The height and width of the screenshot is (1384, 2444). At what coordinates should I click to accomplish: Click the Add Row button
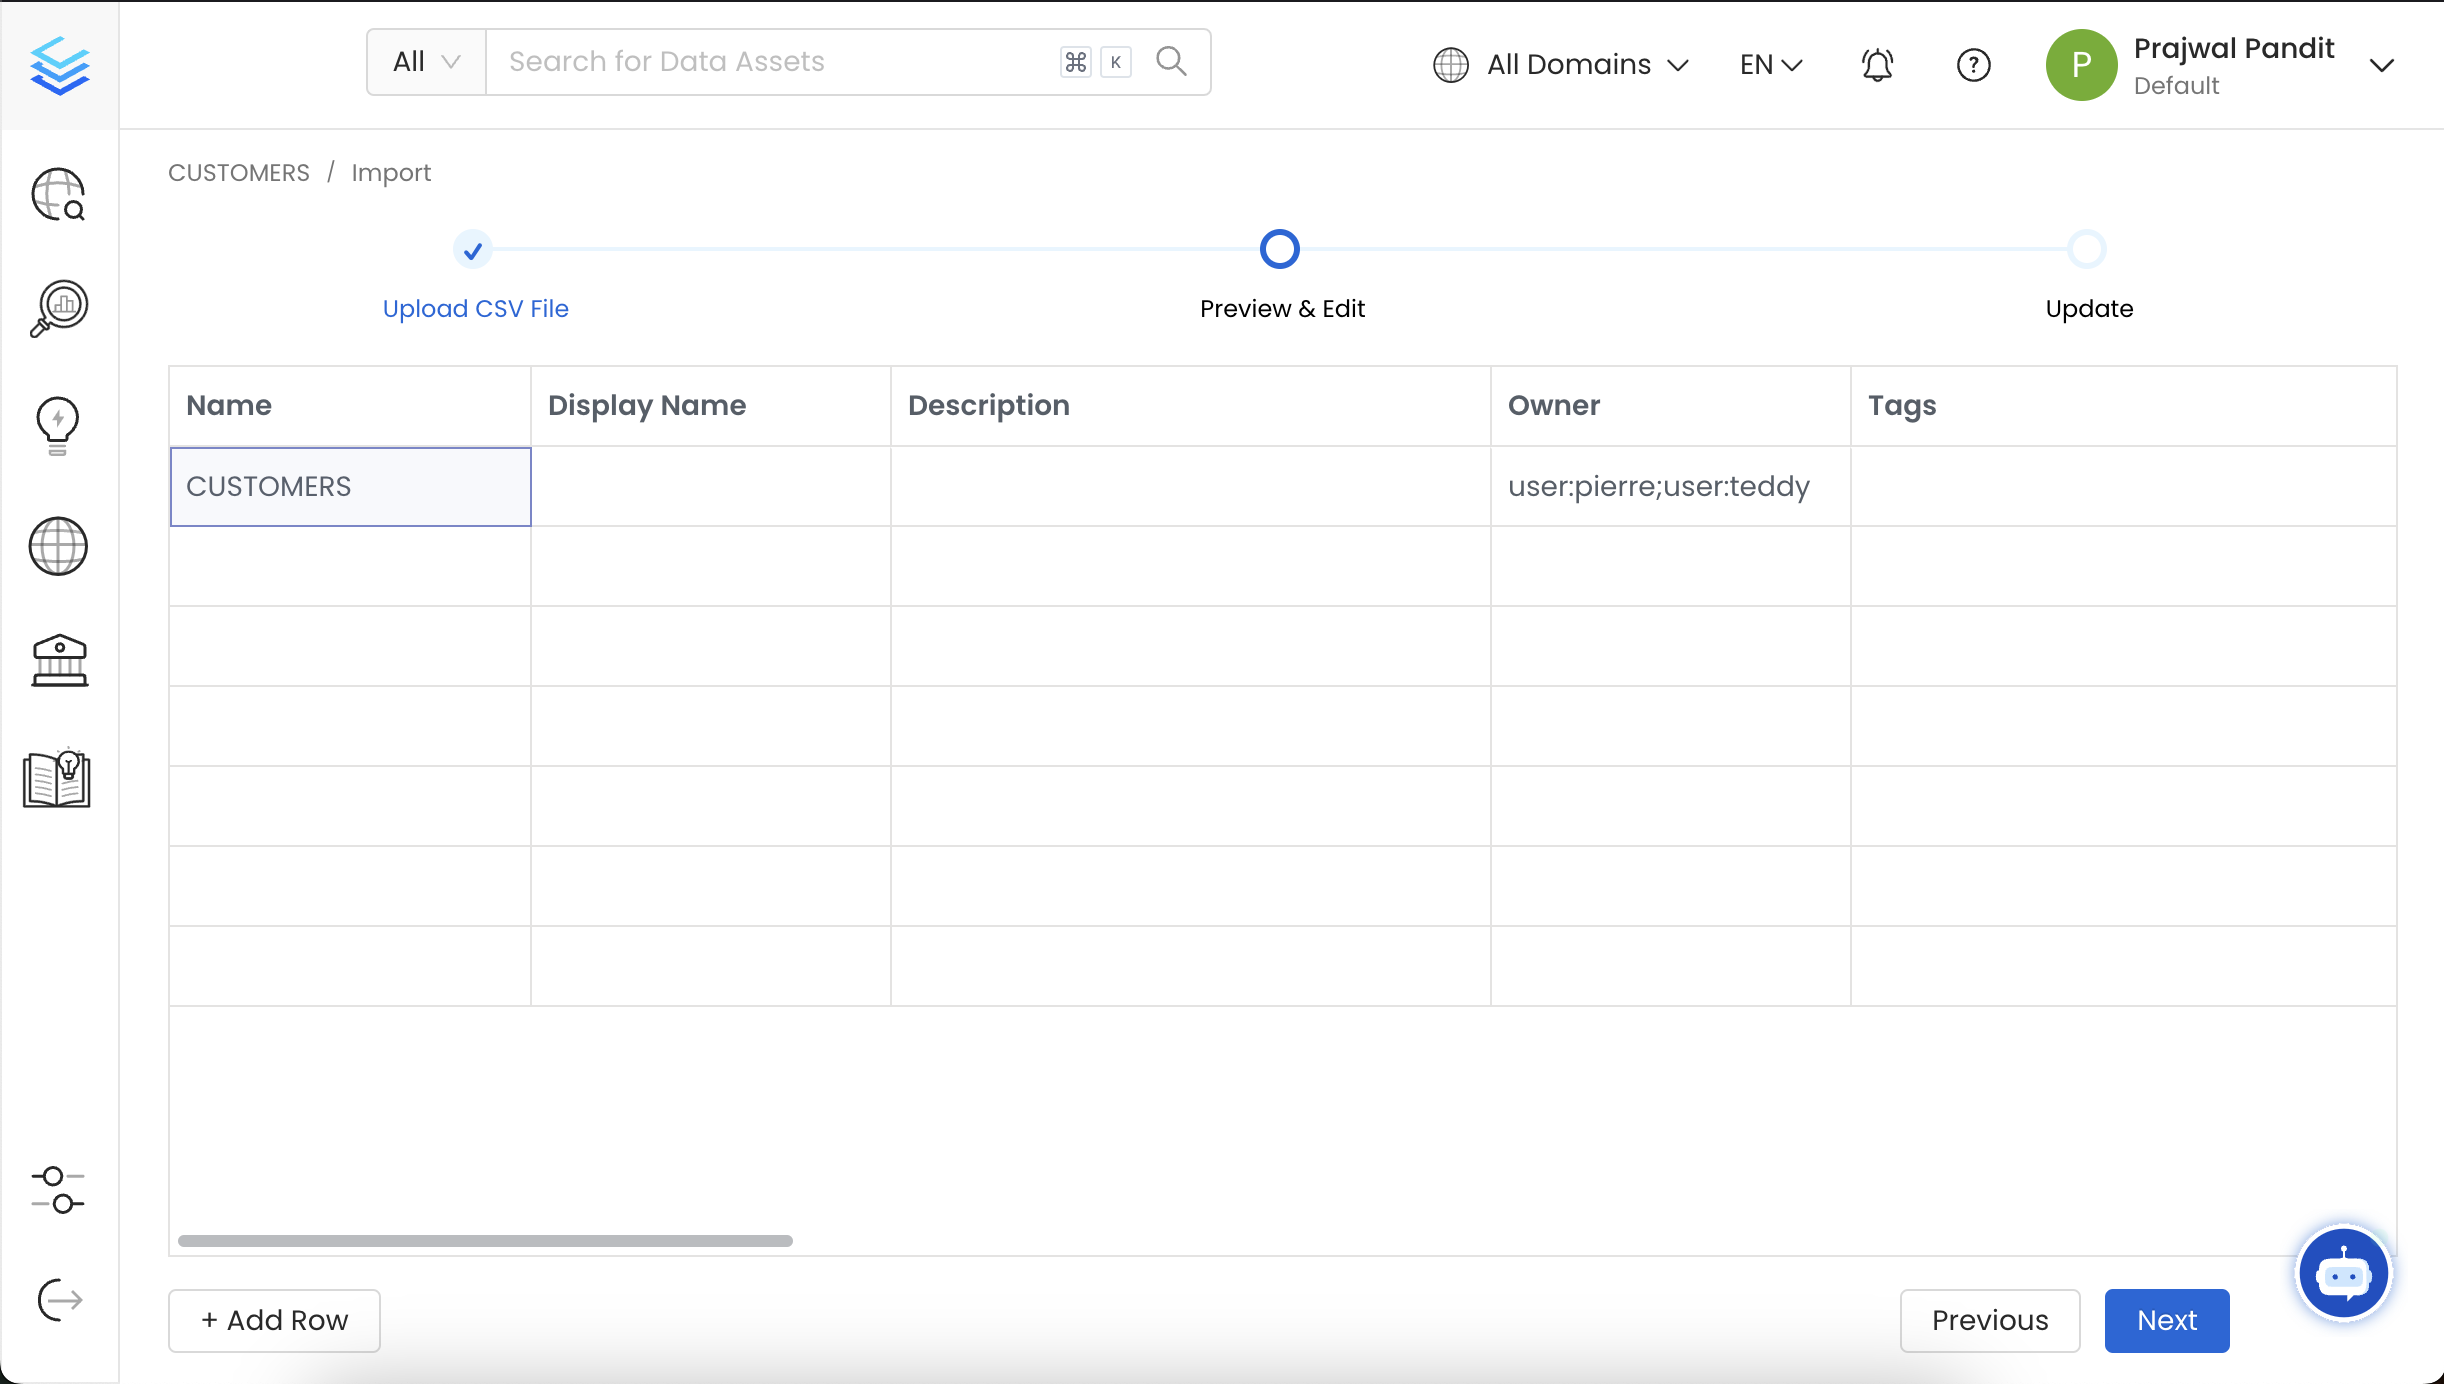click(274, 1320)
